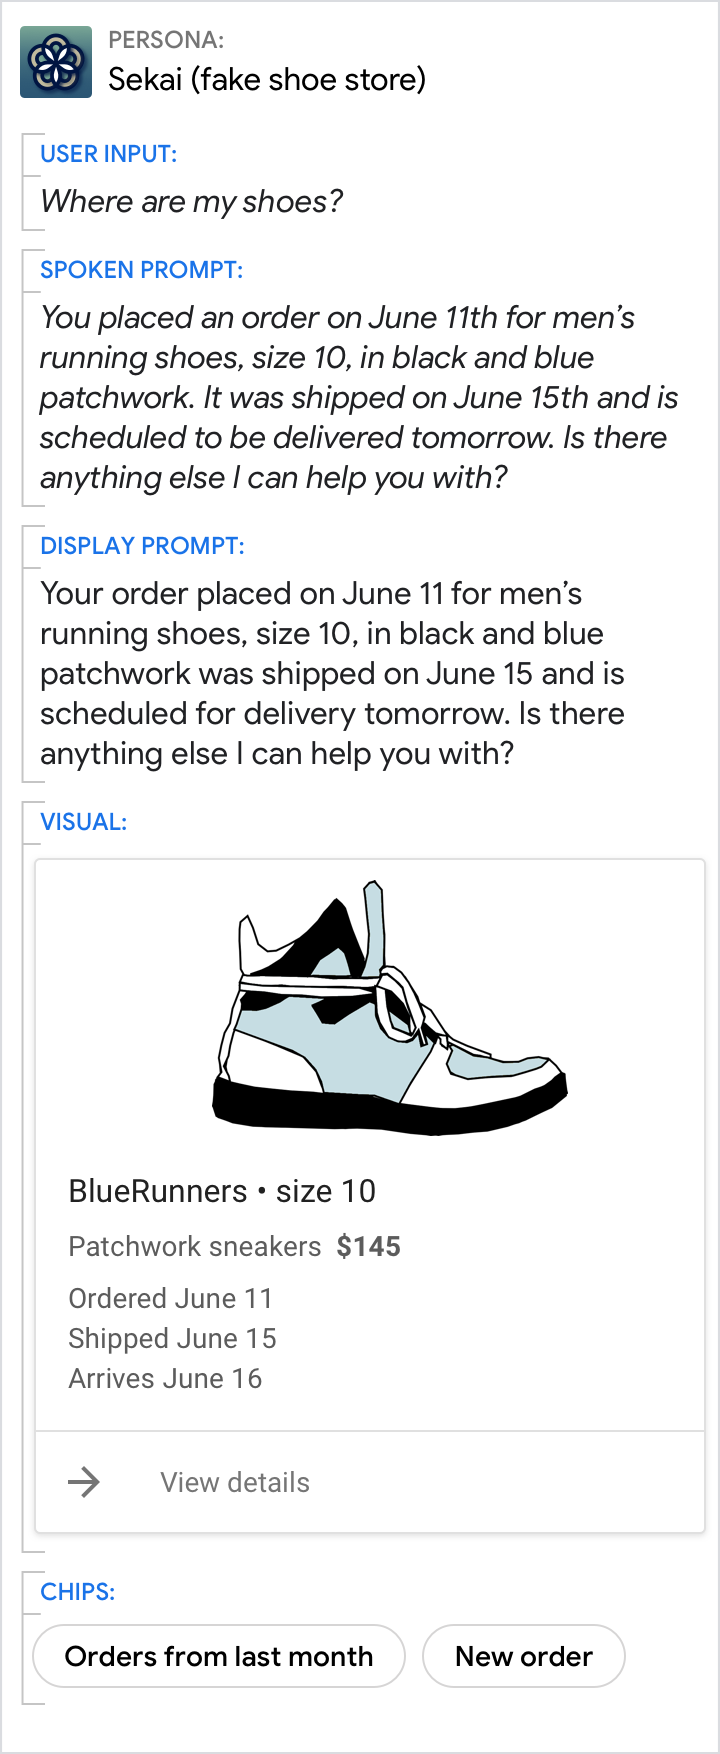Click the PERSONA heading label

click(166, 40)
